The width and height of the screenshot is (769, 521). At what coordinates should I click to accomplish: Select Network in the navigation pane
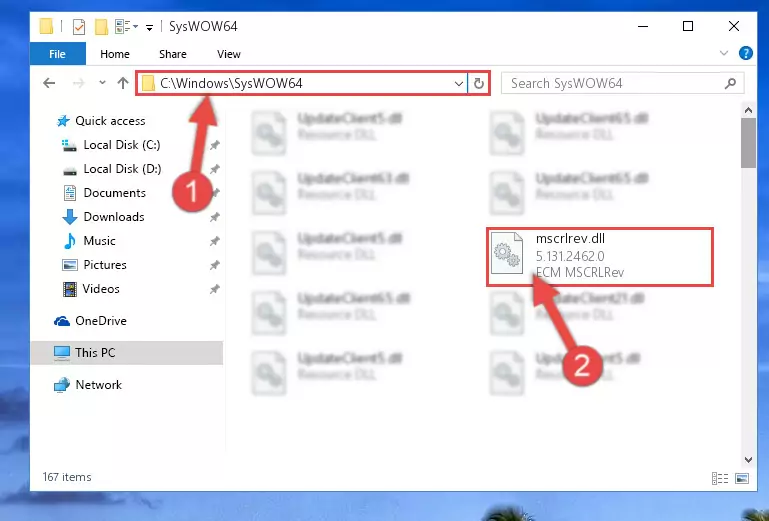[88, 385]
